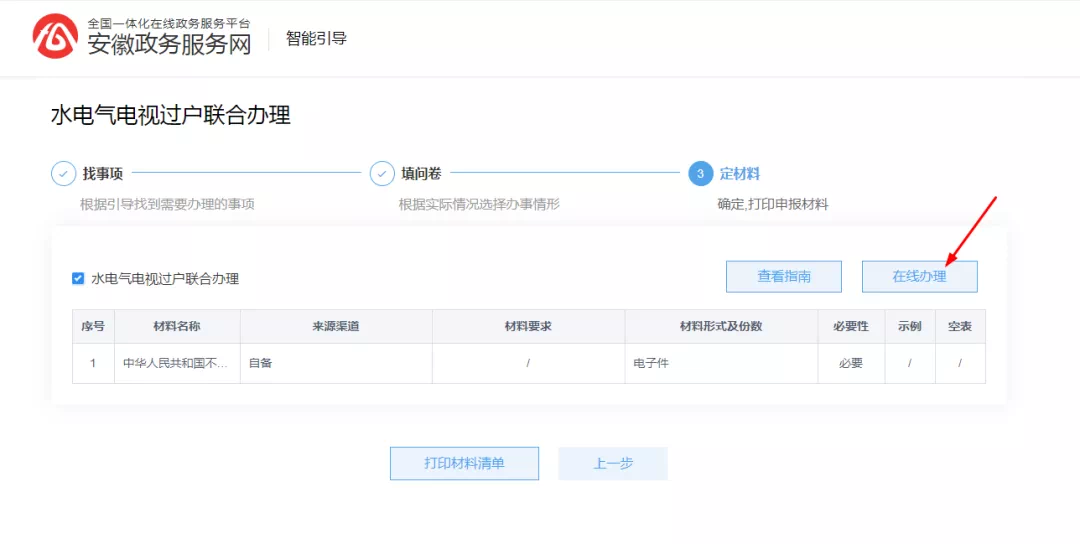Click the truncated 中华人民共和国不… material name cell
This screenshot has height=544, width=1080.
(x=177, y=363)
